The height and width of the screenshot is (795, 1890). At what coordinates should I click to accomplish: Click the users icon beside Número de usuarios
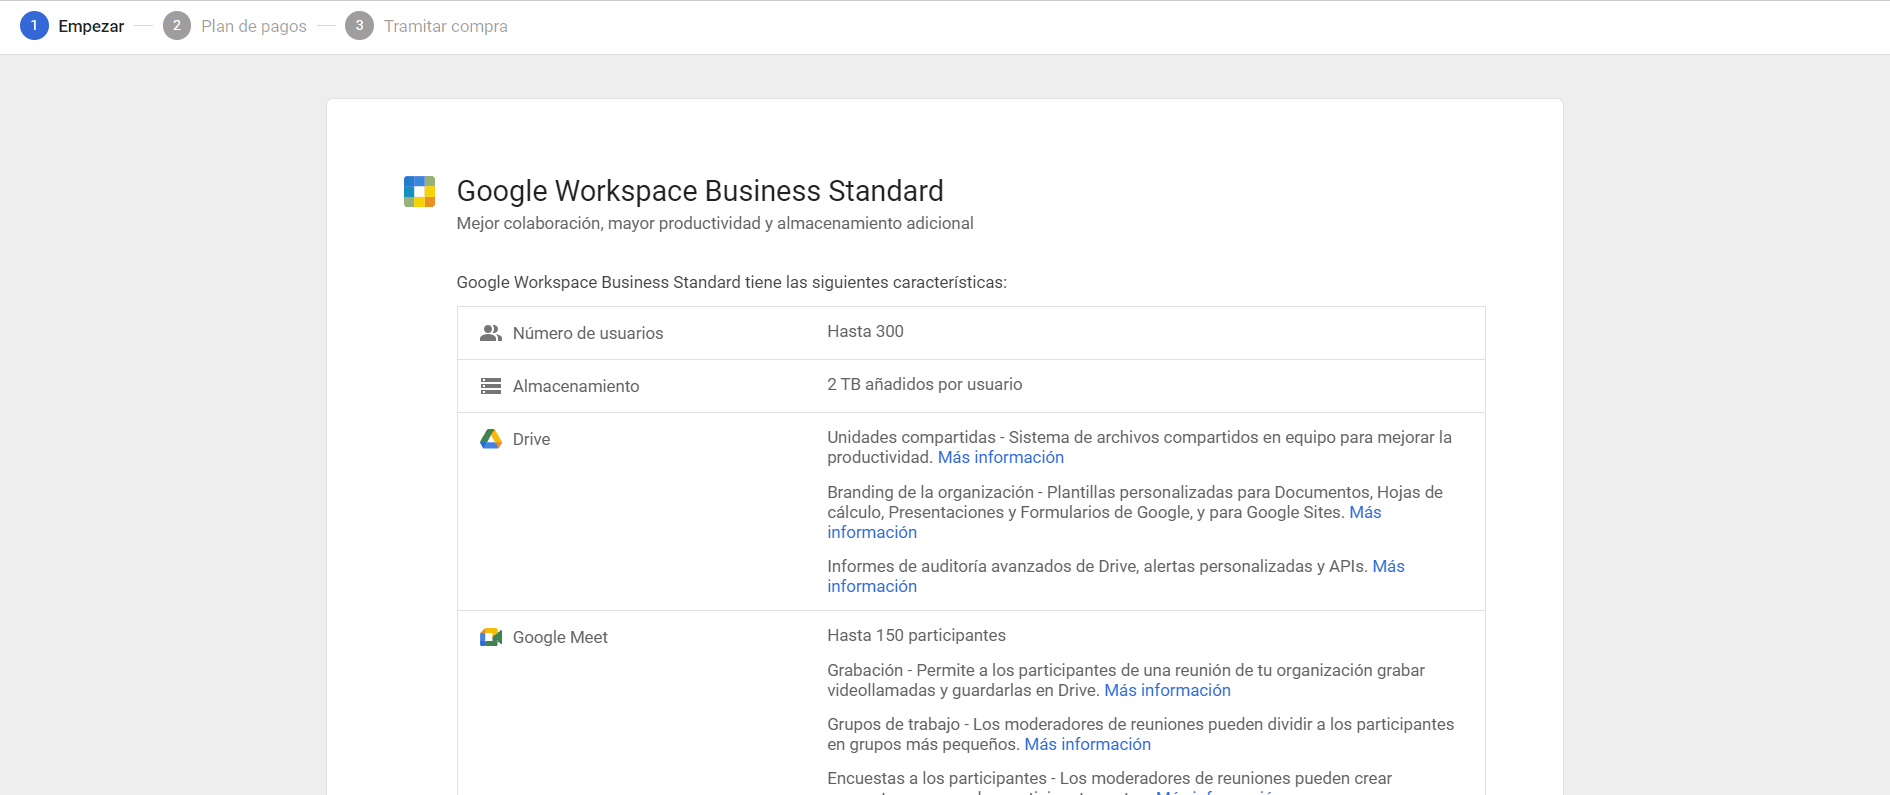(490, 333)
